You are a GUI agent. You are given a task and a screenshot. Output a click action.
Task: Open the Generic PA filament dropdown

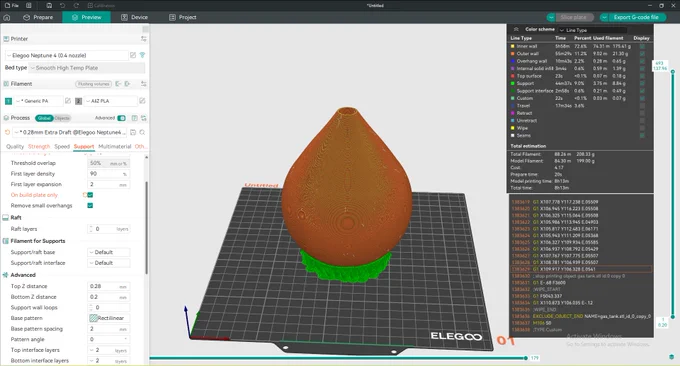coord(39,101)
